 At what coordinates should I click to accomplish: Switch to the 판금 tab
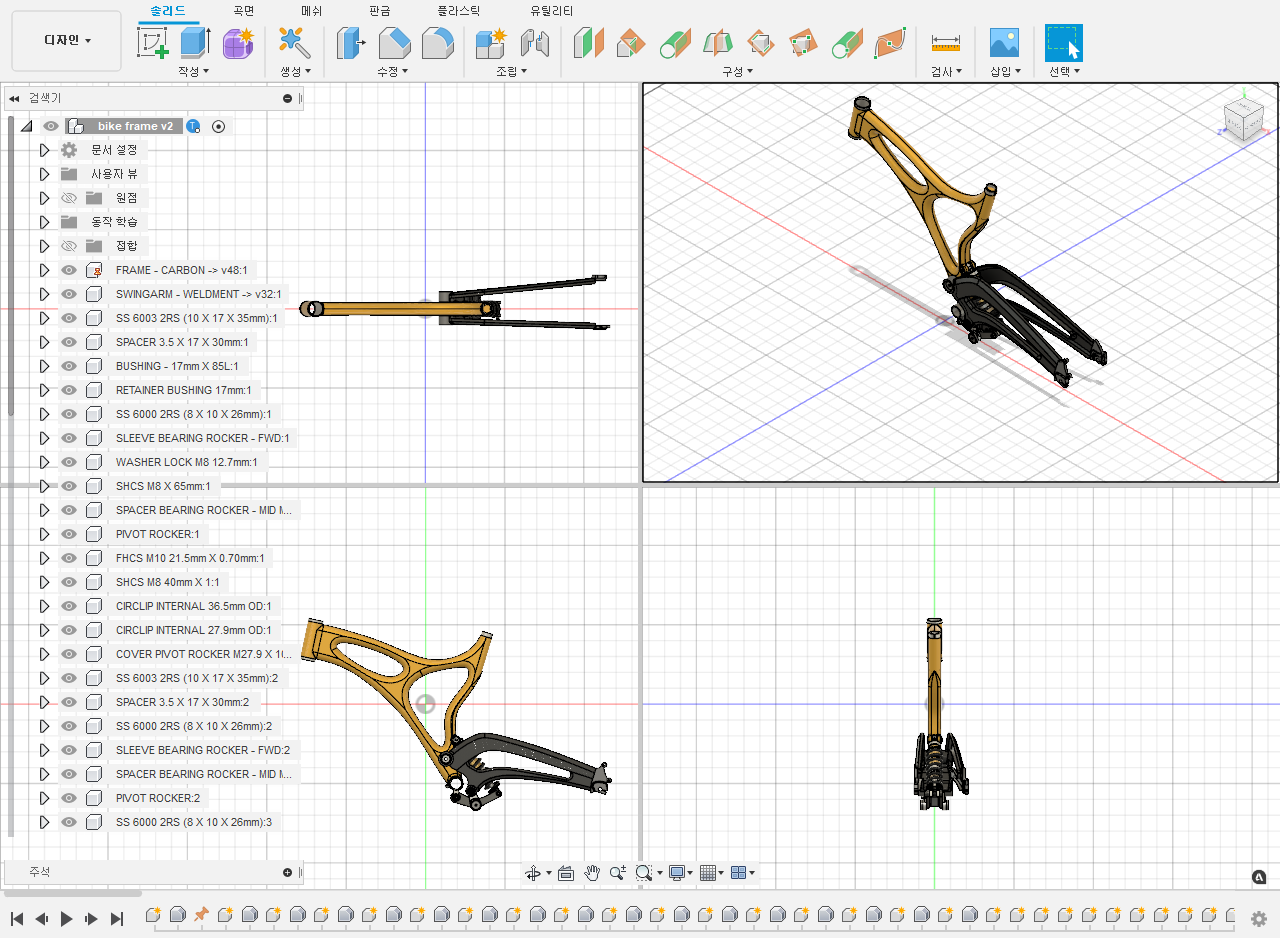(380, 11)
